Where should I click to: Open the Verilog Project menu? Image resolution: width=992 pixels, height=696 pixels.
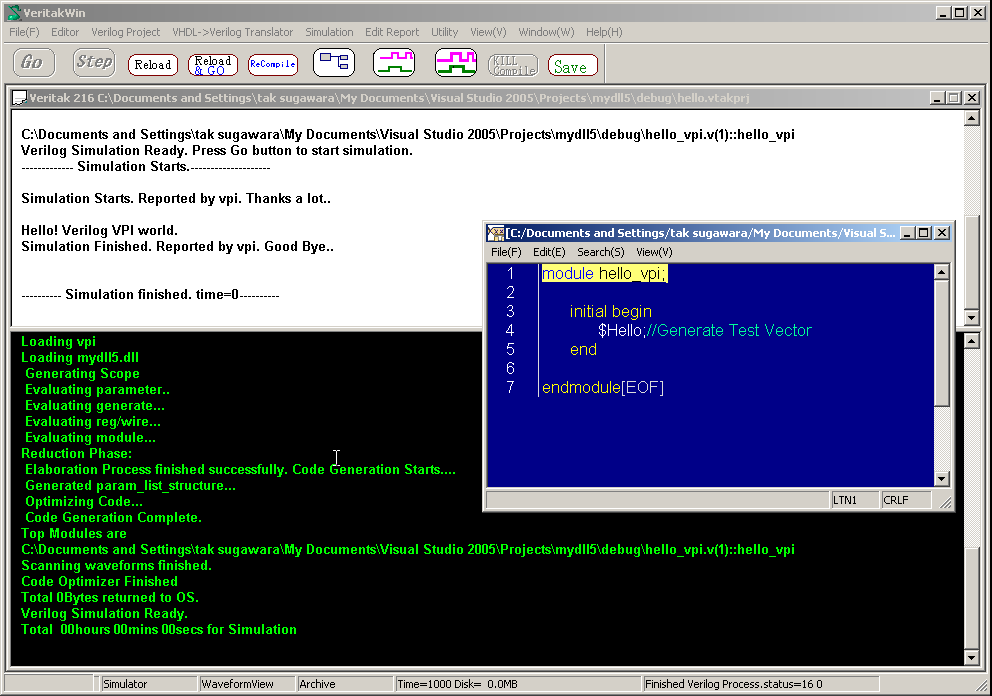pyautogui.click(x=125, y=32)
